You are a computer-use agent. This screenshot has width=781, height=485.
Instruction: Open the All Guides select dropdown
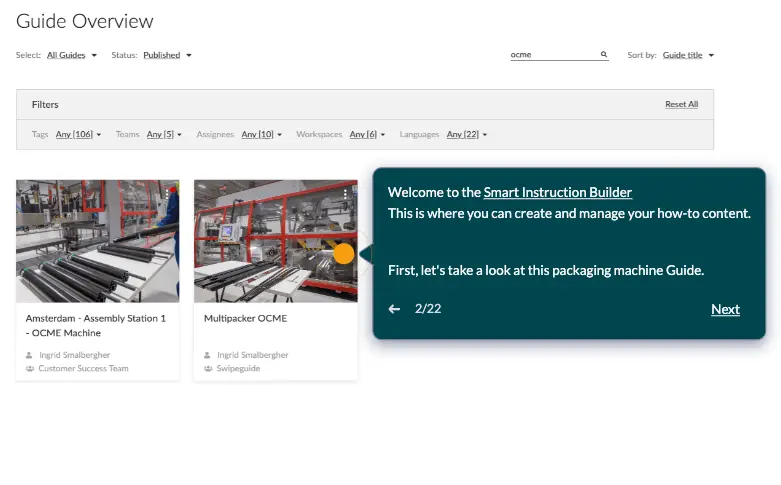point(72,55)
